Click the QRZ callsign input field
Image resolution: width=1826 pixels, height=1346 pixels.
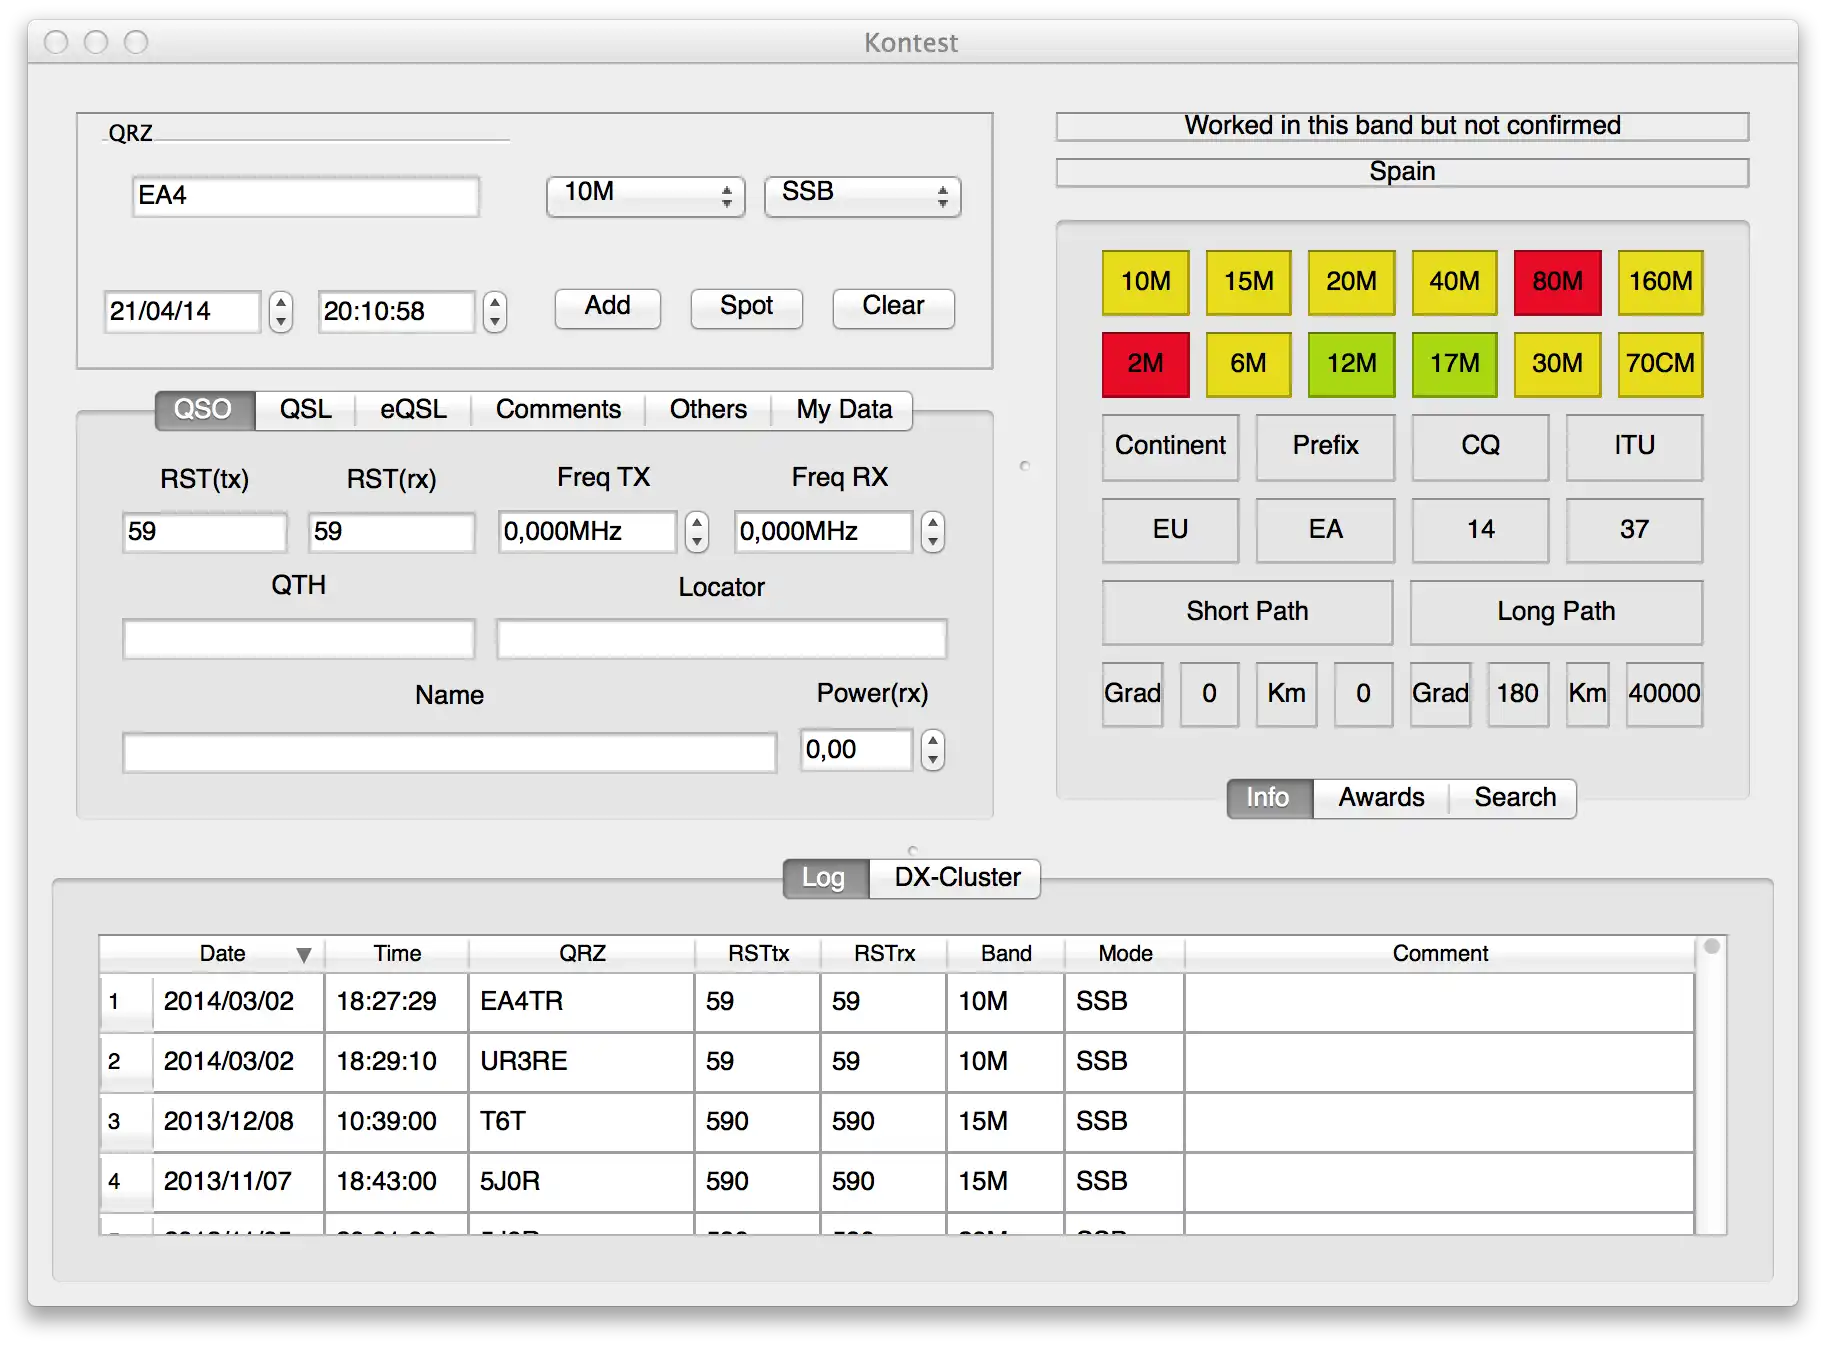(x=305, y=196)
